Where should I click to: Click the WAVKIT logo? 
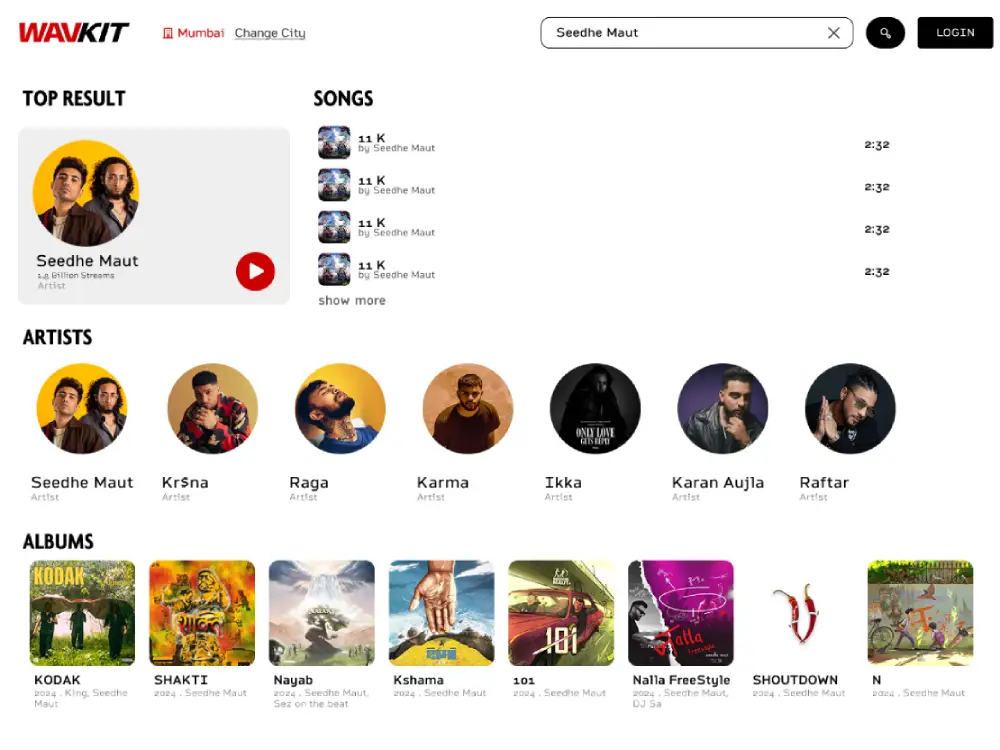[73, 33]
